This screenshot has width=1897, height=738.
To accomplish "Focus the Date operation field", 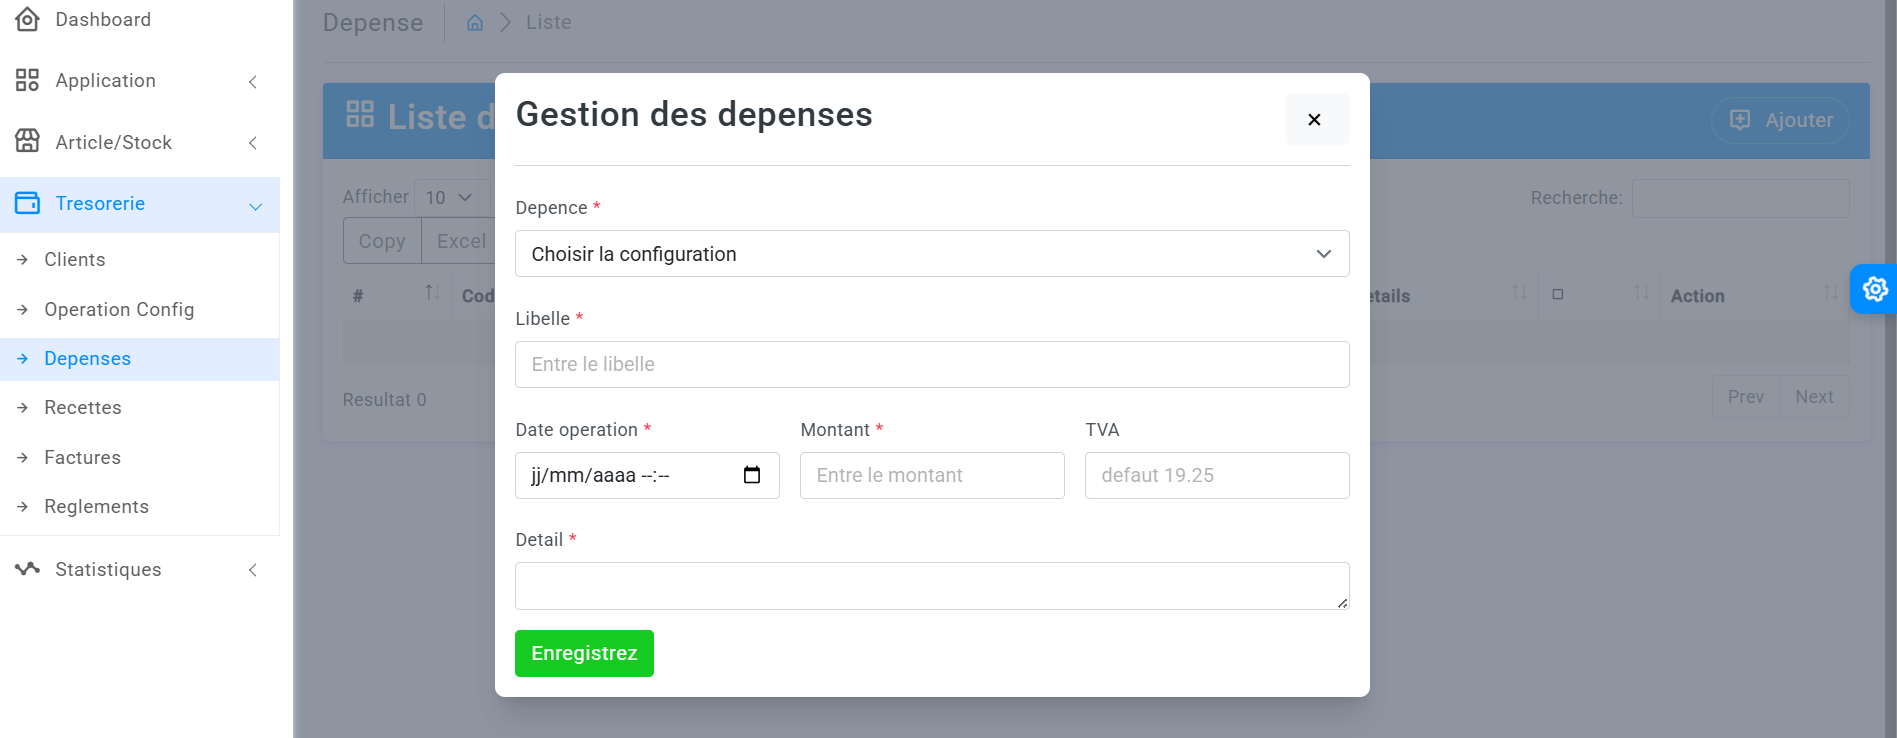I will pos(647,475).
